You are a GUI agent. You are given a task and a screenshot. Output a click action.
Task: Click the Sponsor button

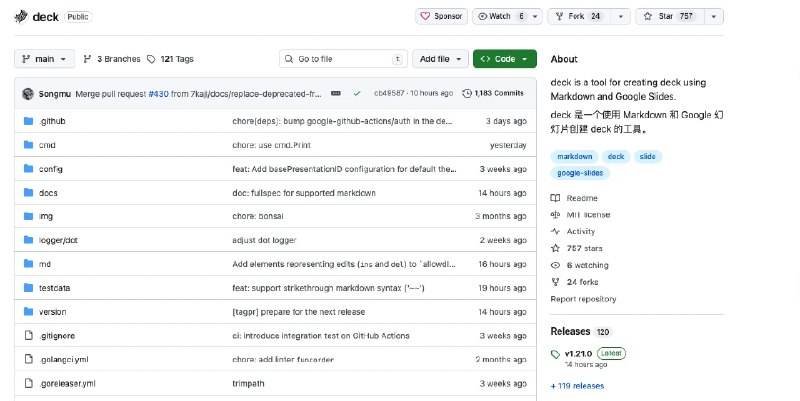(x=441, y=16)
